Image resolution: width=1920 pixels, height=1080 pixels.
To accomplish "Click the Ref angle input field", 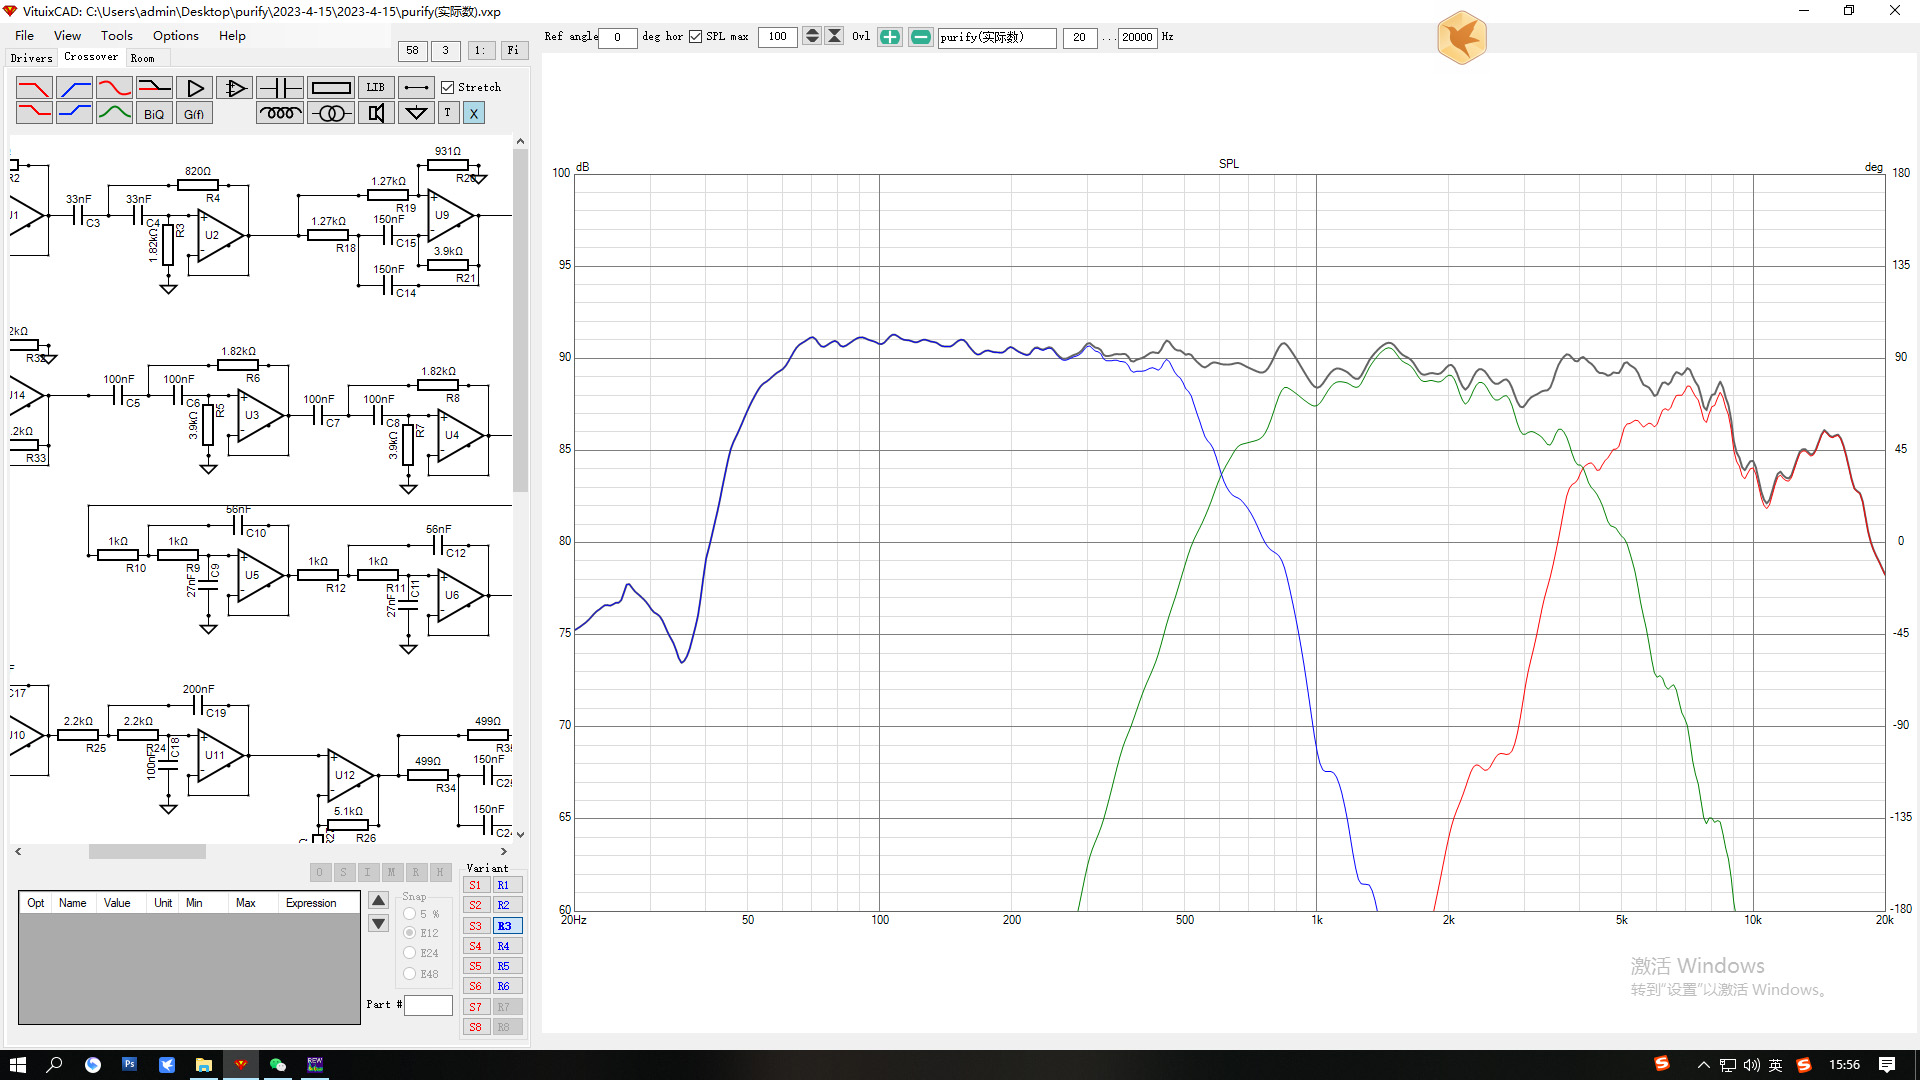I will (x=617, y=37).
